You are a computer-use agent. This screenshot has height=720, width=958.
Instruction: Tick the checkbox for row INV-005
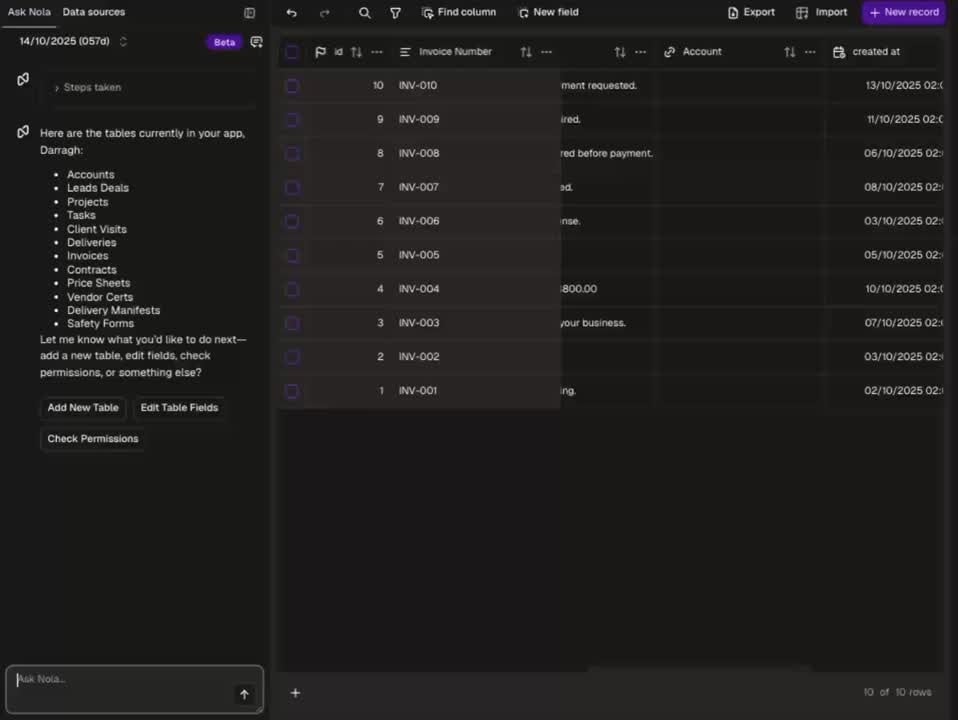pos(292,255)
